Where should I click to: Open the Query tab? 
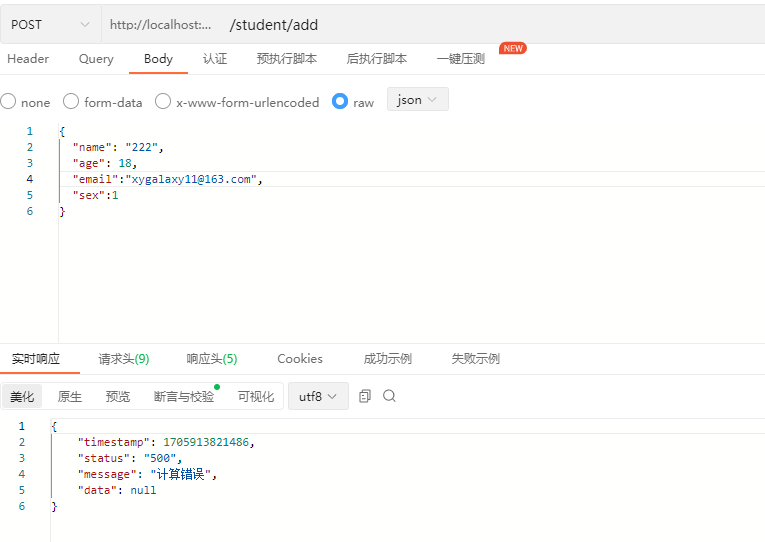(96, 59)
